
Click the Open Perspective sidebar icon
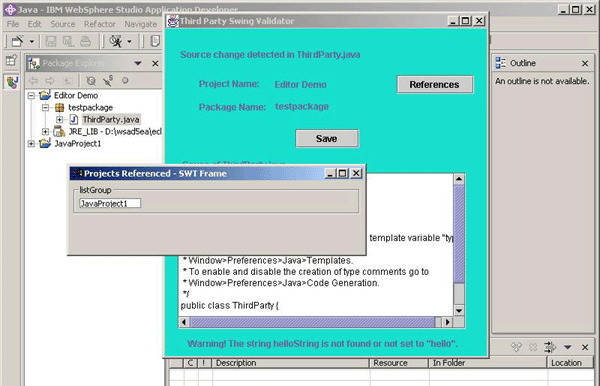11,60
